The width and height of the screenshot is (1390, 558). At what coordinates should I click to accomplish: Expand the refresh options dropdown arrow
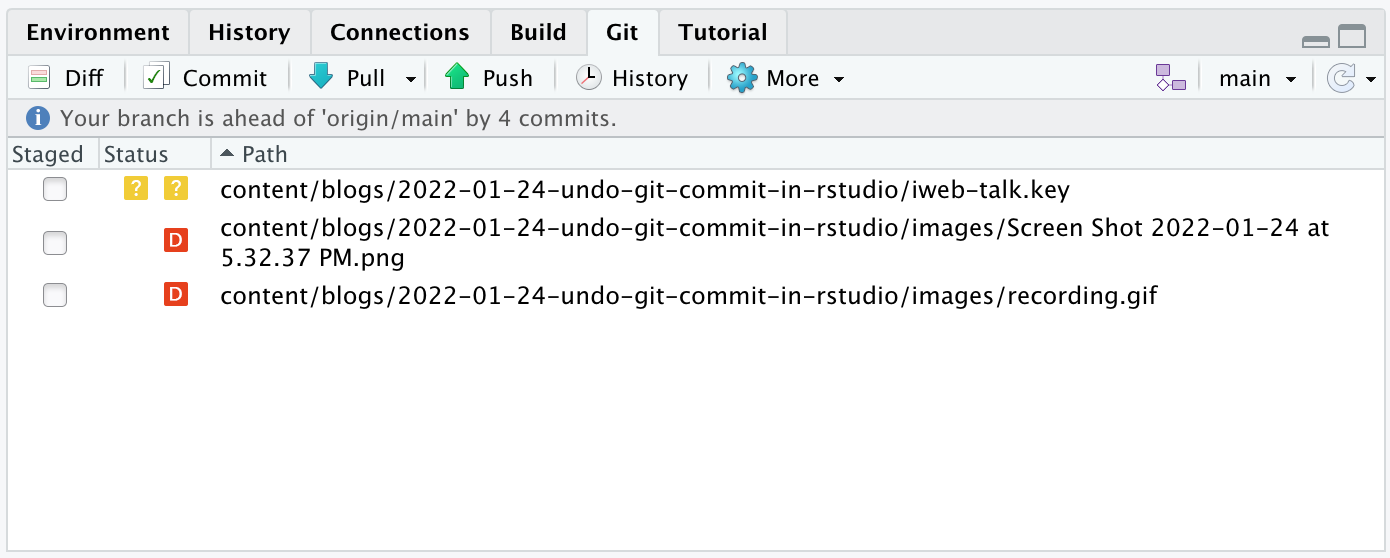pyautogui.click(x=1370, y=79)
